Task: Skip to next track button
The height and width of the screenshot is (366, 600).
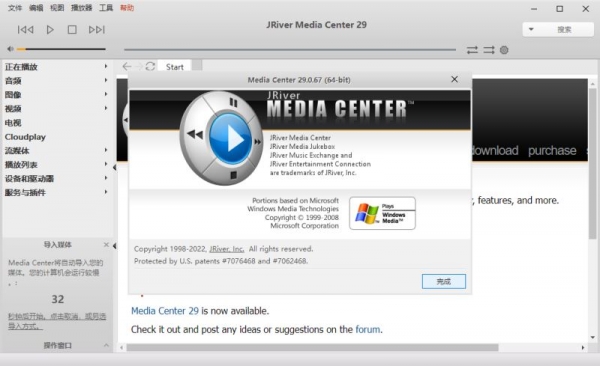Action: [97, 29]
